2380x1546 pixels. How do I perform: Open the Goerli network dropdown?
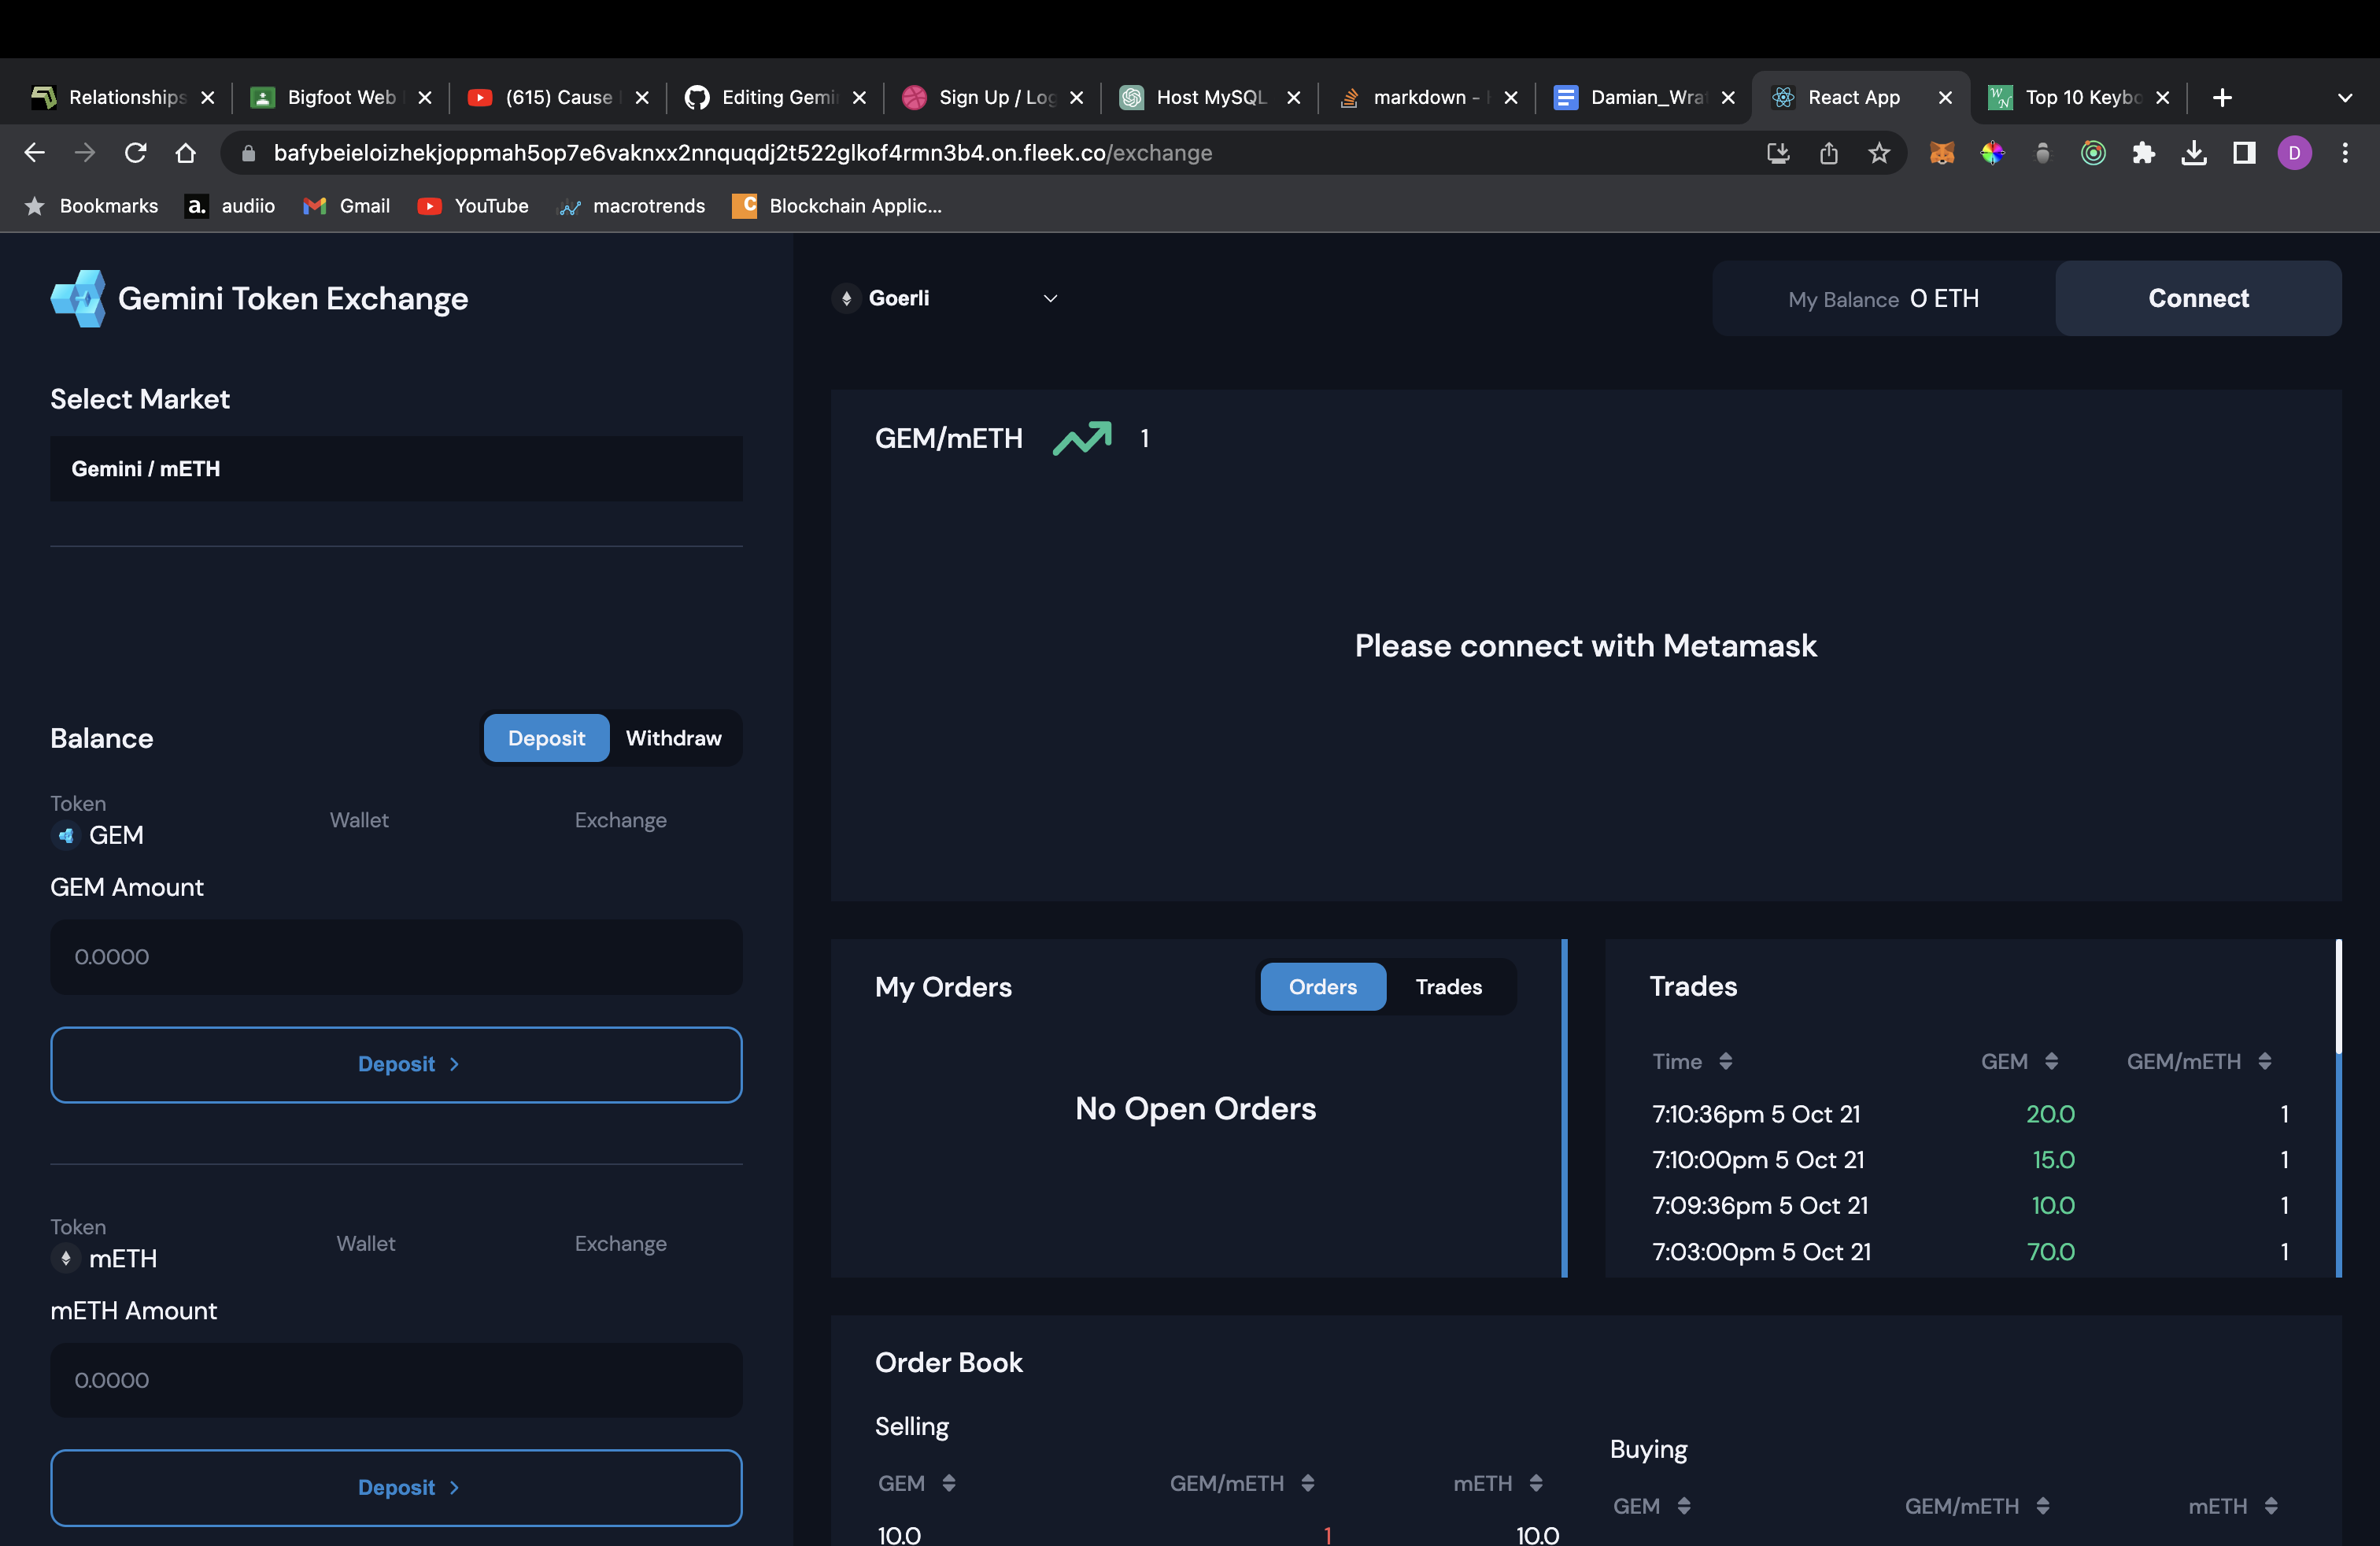pyautogui.click(x=947, y=298)
